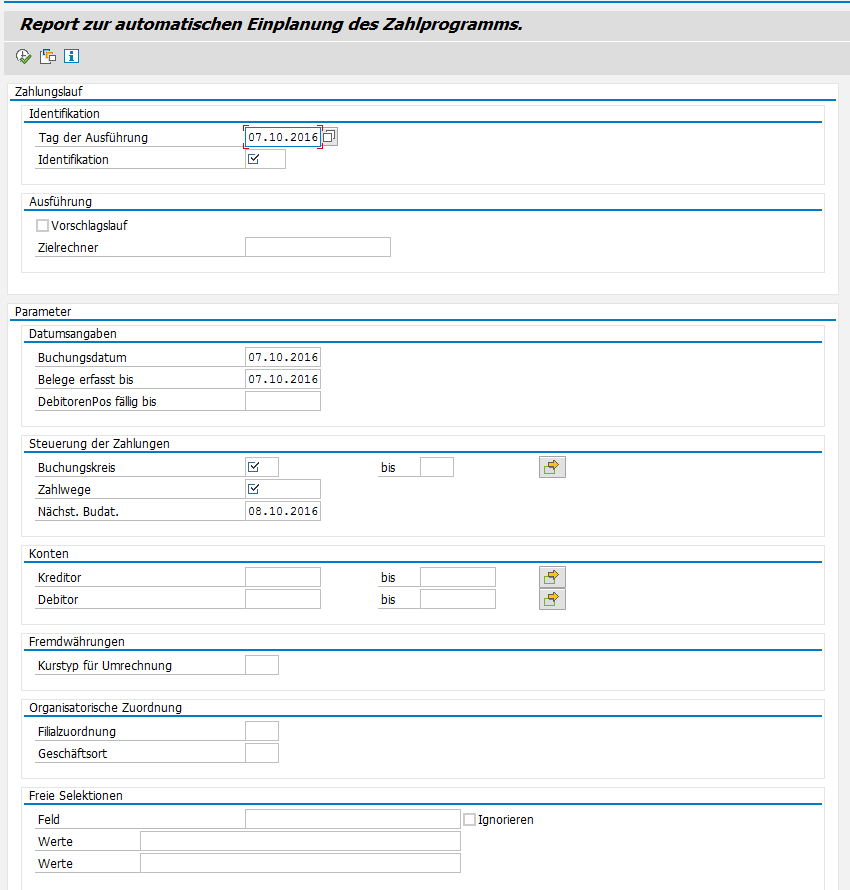Open value help beside Tag der Ausführung

point(330,137)
